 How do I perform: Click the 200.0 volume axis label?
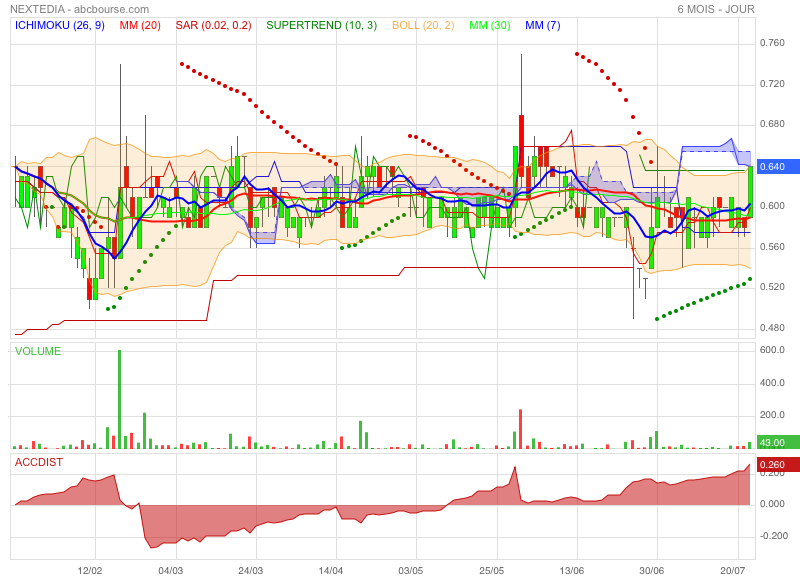pyautogui.click(x=772, y=415)
